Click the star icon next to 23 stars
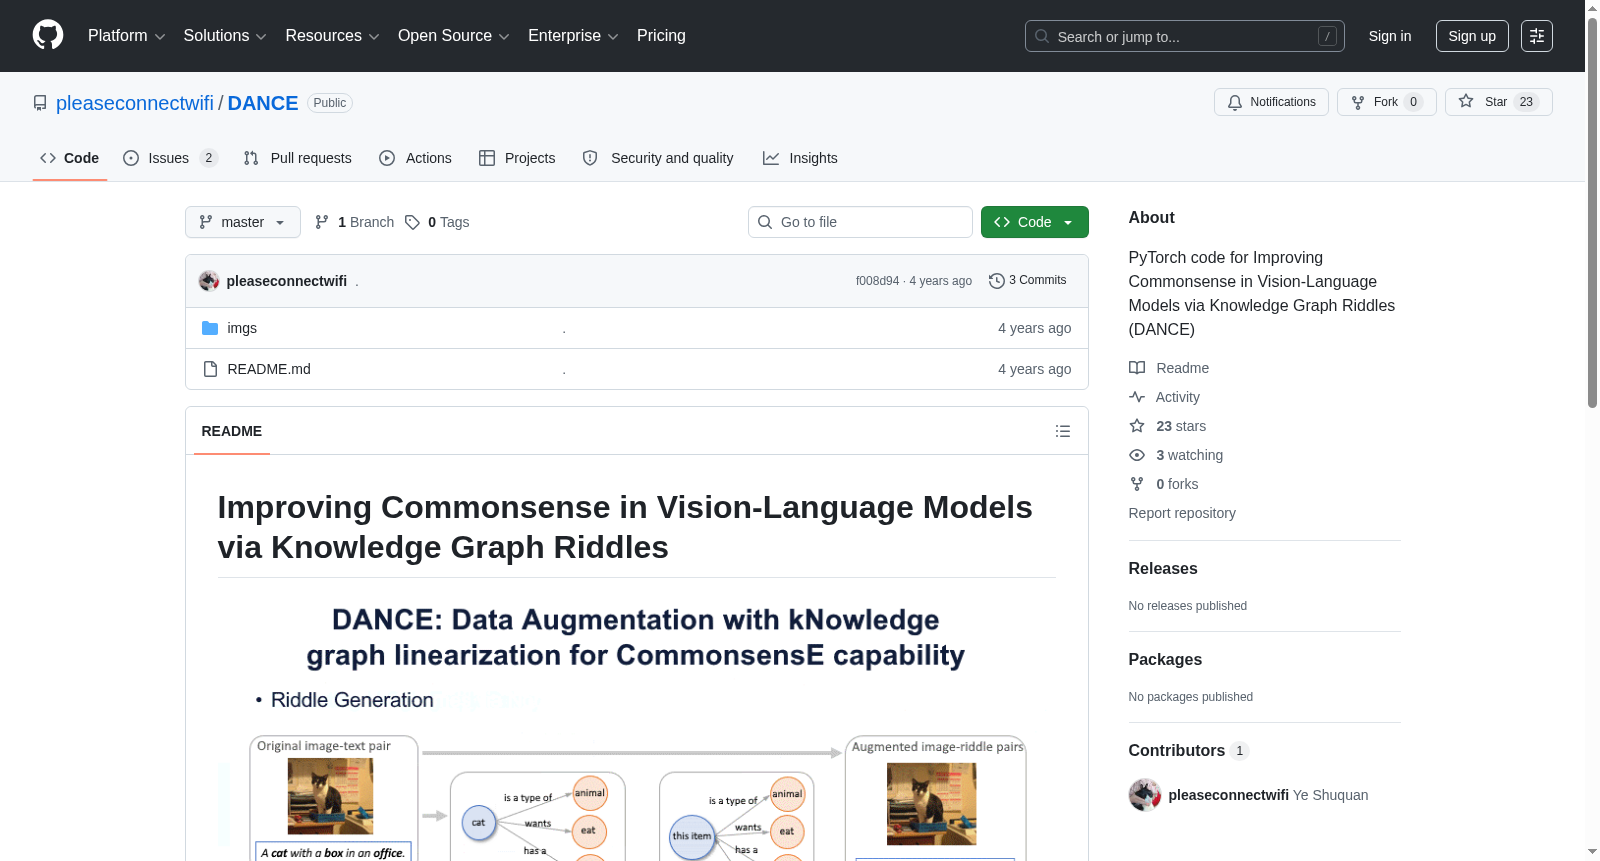 point(1137,426)
